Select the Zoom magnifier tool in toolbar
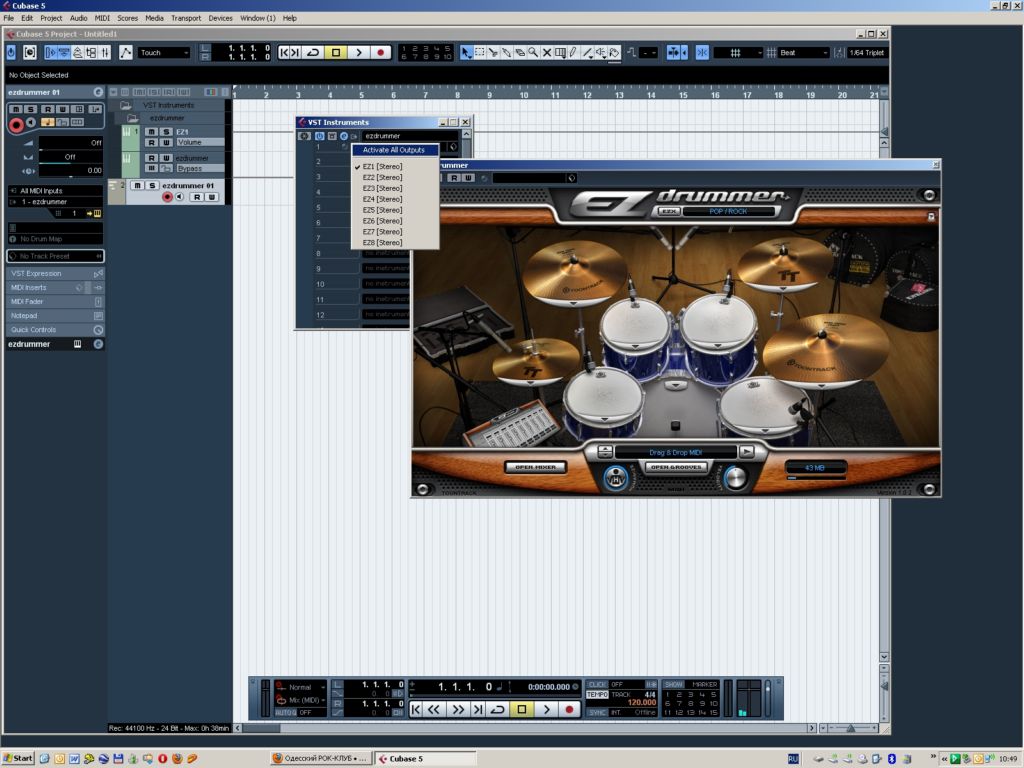This screenshot has height=768, width=1024. tap(533, 52)
